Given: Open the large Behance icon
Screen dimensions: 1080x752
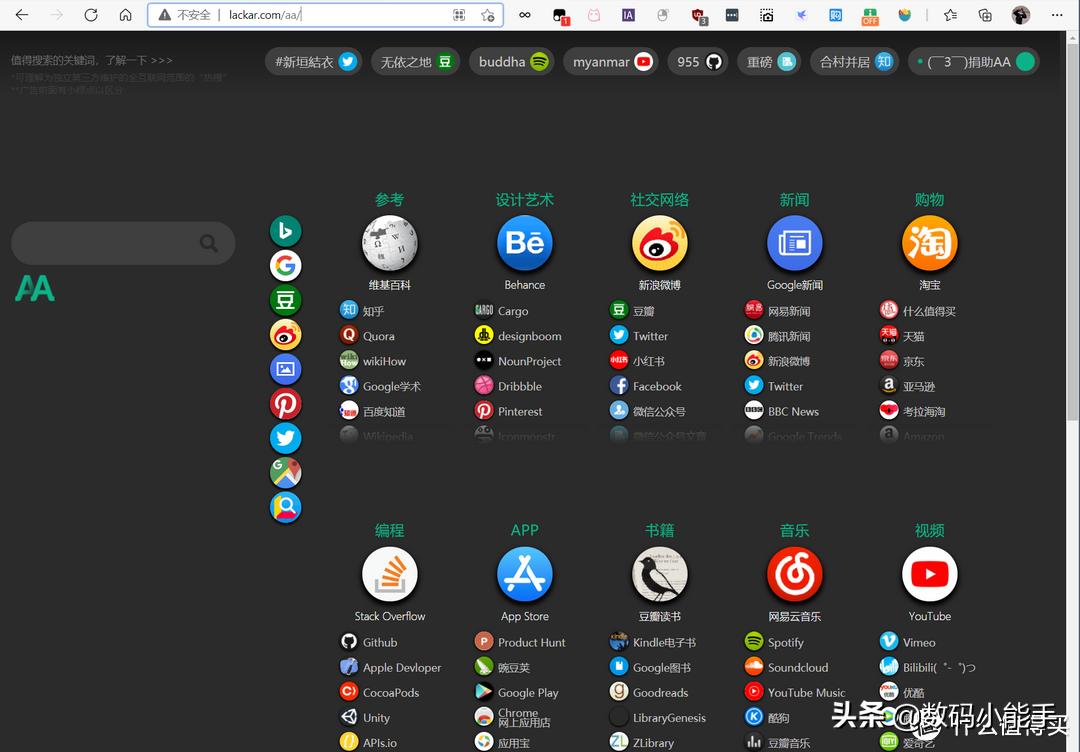Looking at the screenshot, I should pos(525,242).
